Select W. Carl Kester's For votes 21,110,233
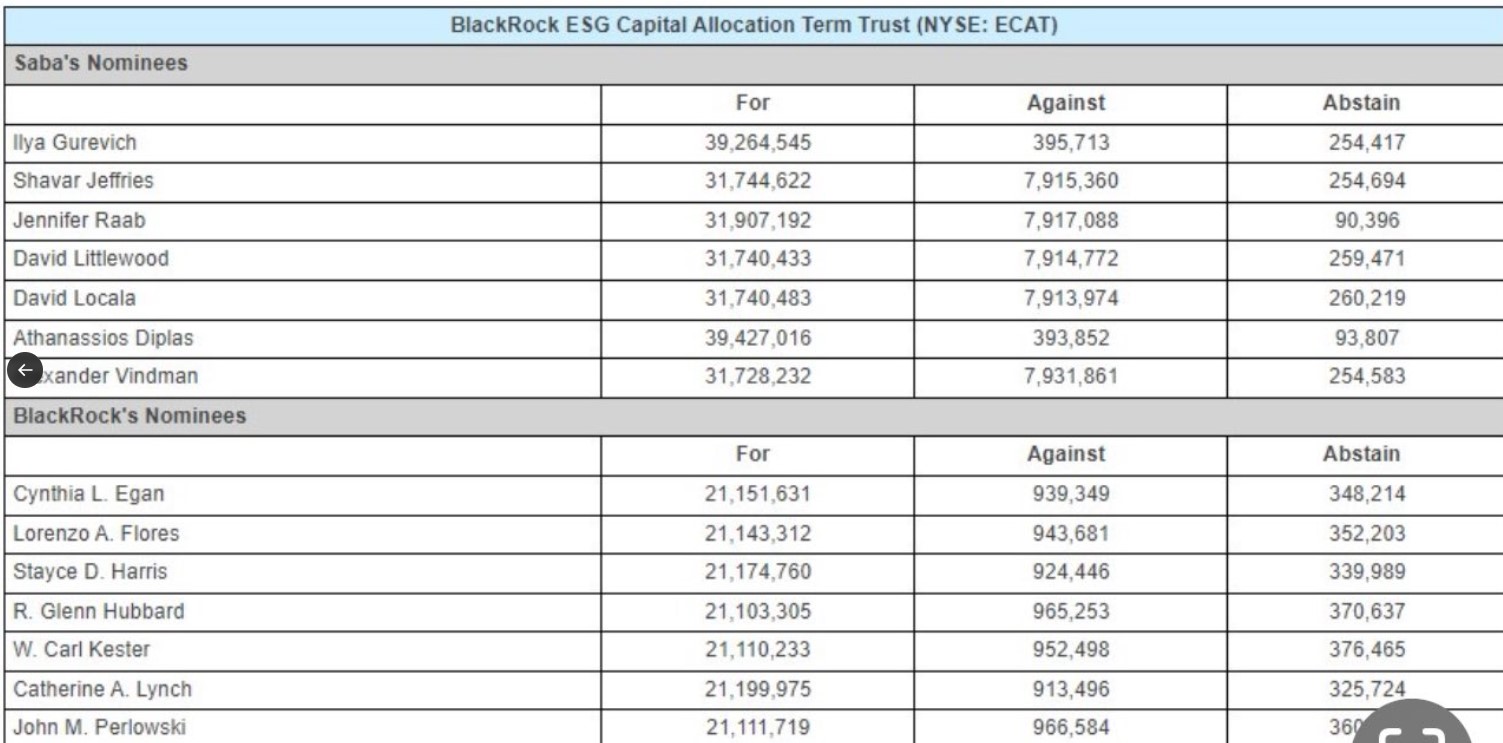This screenshot has height=743, width=1503. coord(757,650)
